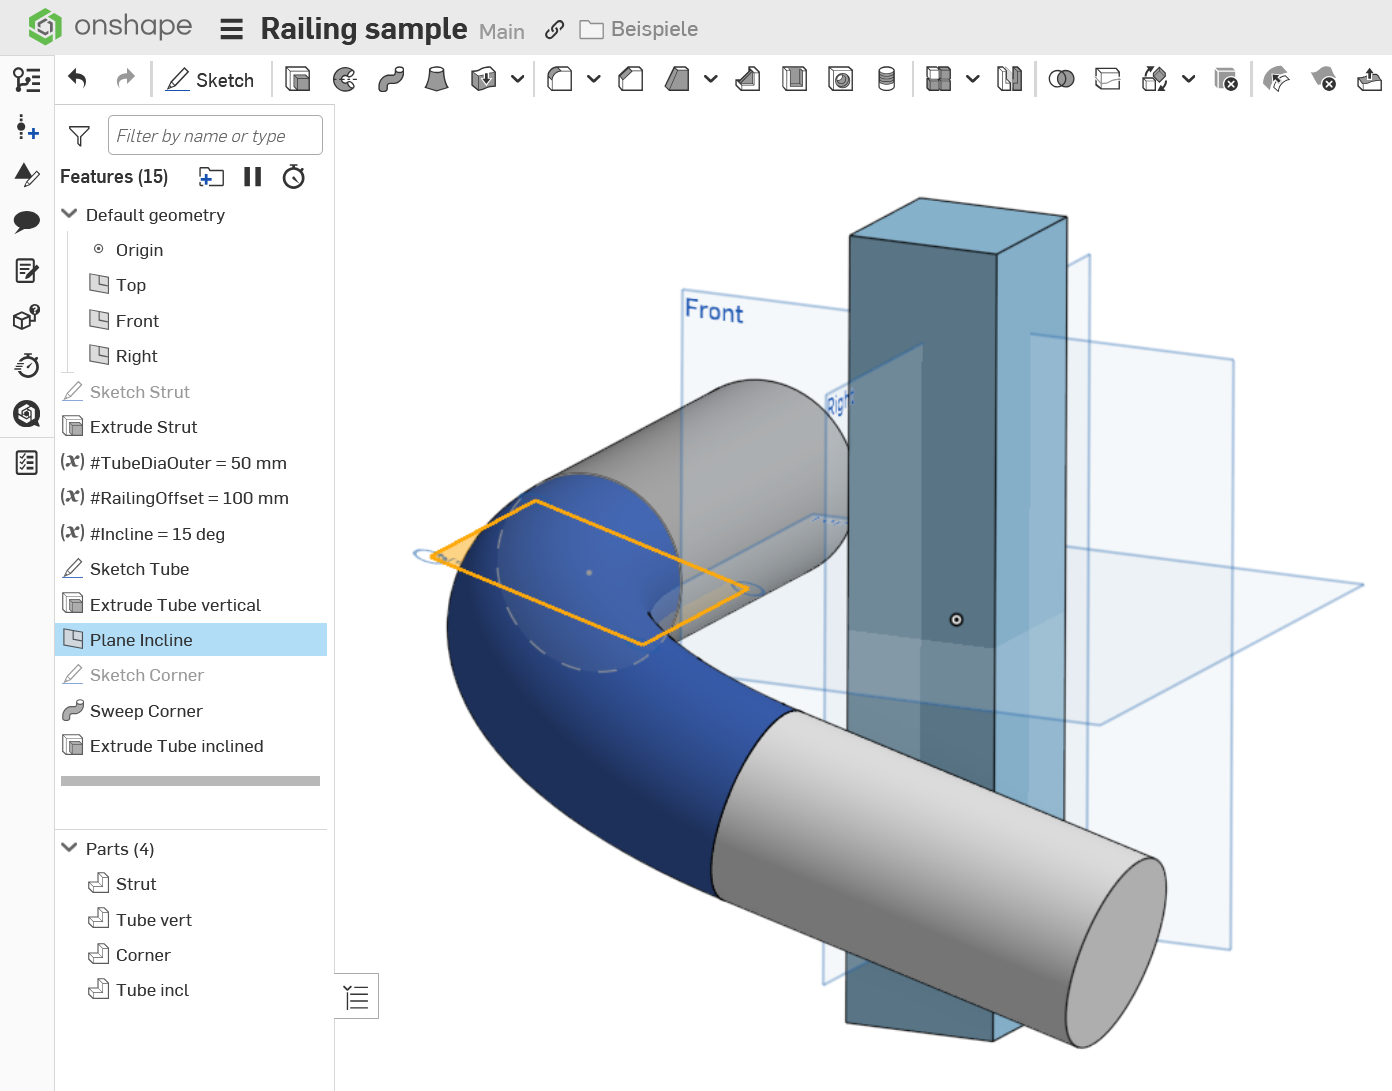Open the dropdown next to Draft tool

tap(710, 79)
